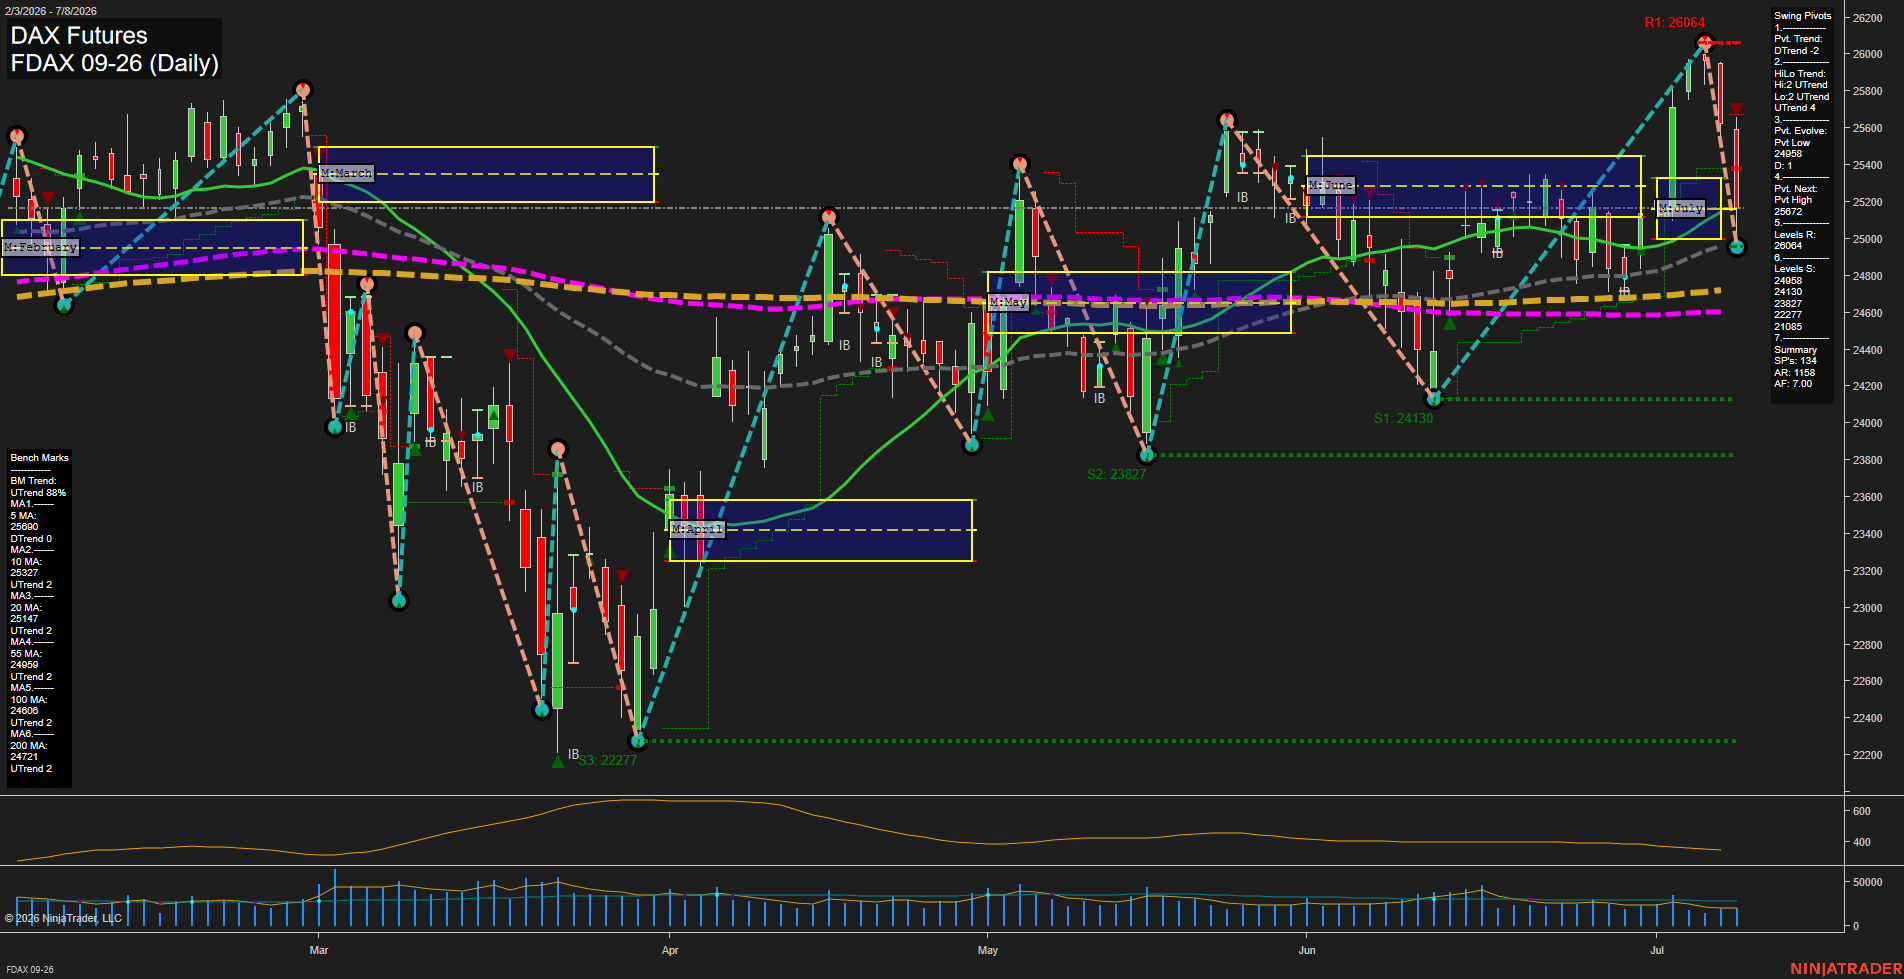Select the FDAX 09-26 (Daily) subtitle
The width and height of the screenshot is (1904, 979).
click(115, 64)
